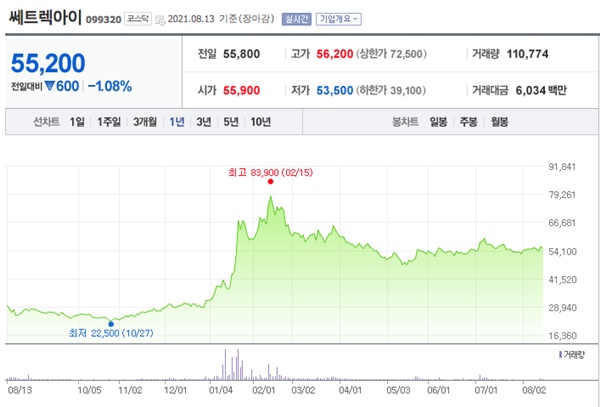Click the current price 55,200
Viewport: 600px width, 407px height.
48,63
